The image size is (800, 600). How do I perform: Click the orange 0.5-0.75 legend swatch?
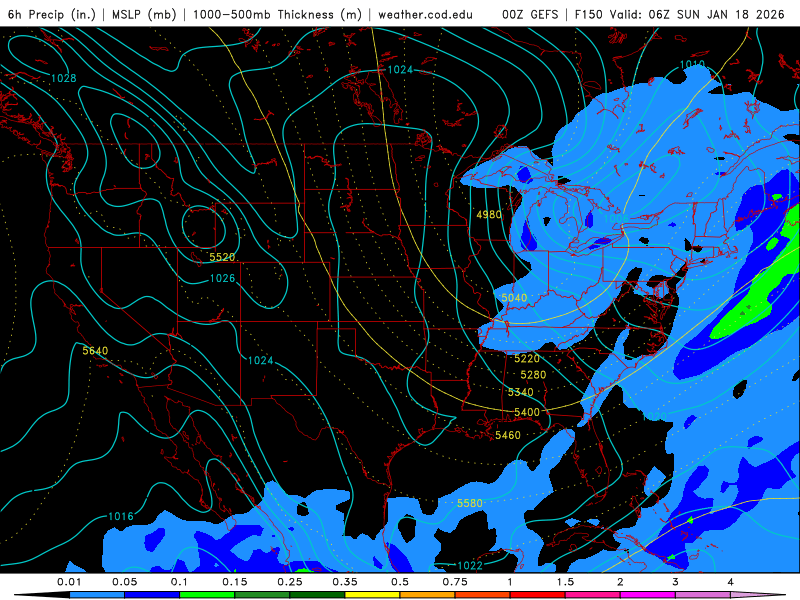[428, 595]
